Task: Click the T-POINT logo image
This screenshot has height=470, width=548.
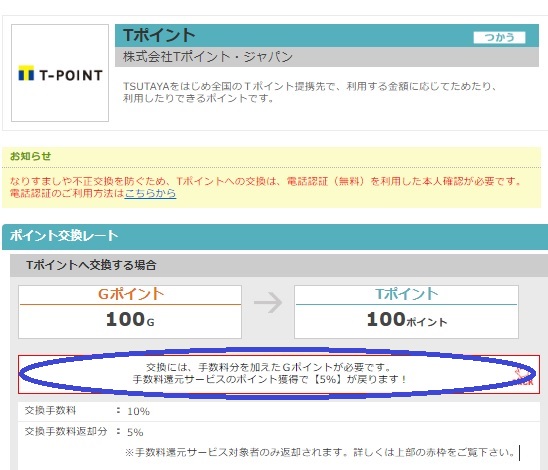Action: [x=60, y=73]
